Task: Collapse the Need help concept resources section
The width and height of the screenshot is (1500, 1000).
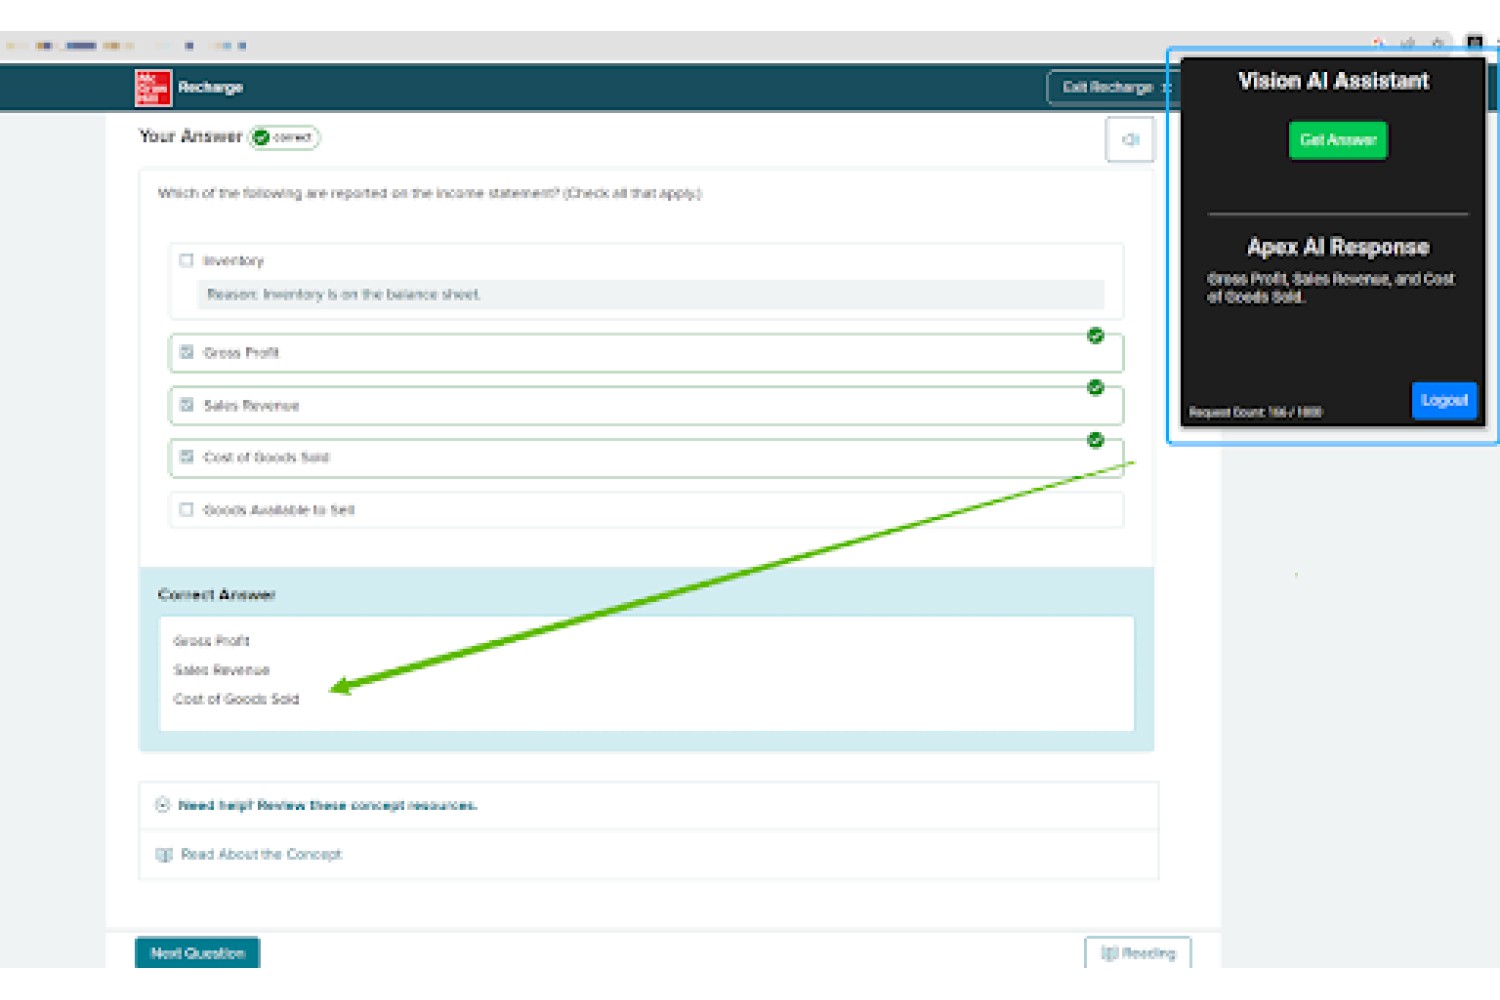Action: point(163,805)
